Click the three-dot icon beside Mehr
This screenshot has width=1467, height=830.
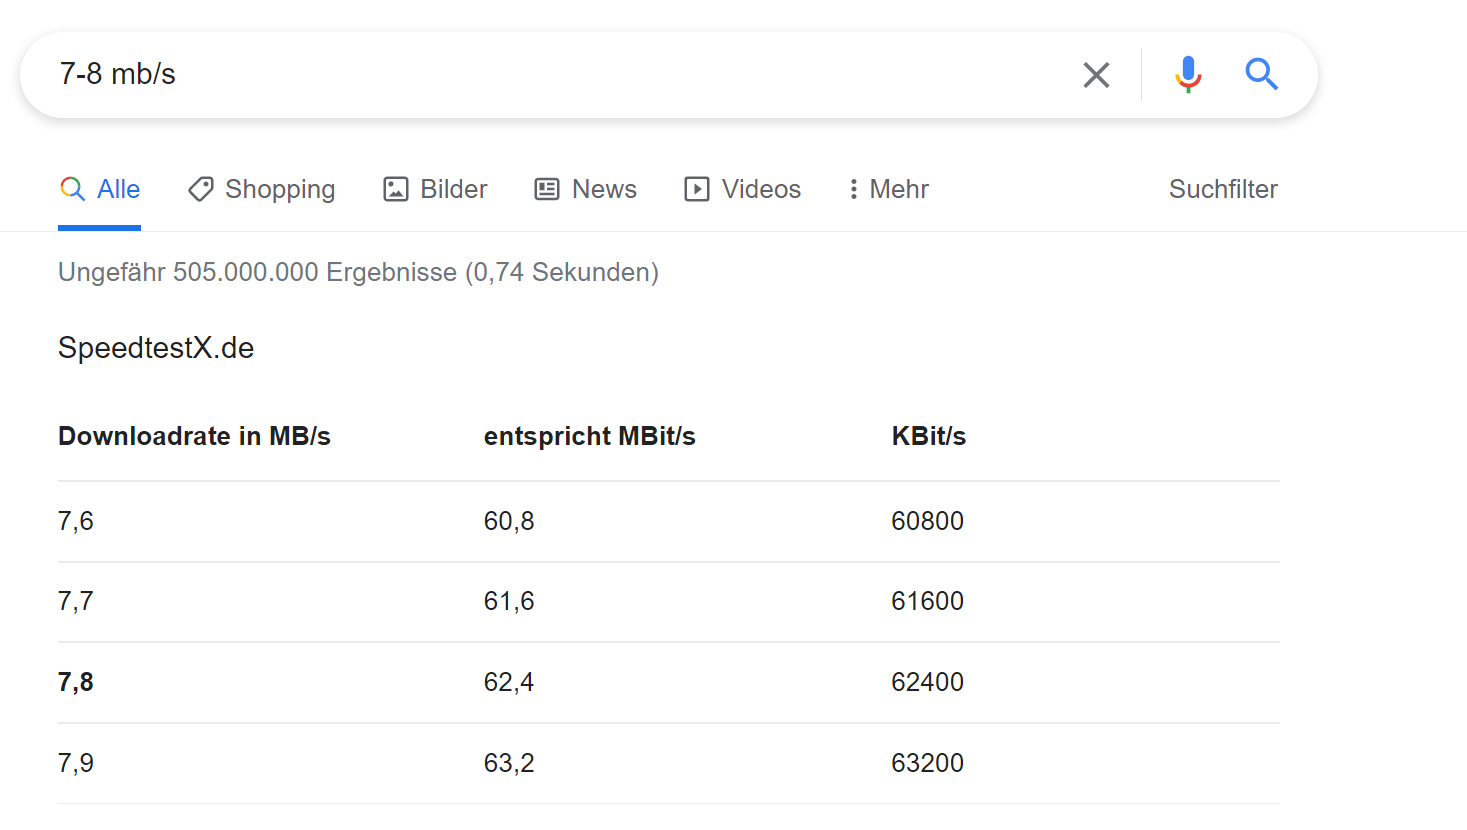click(x=853, y=189)
